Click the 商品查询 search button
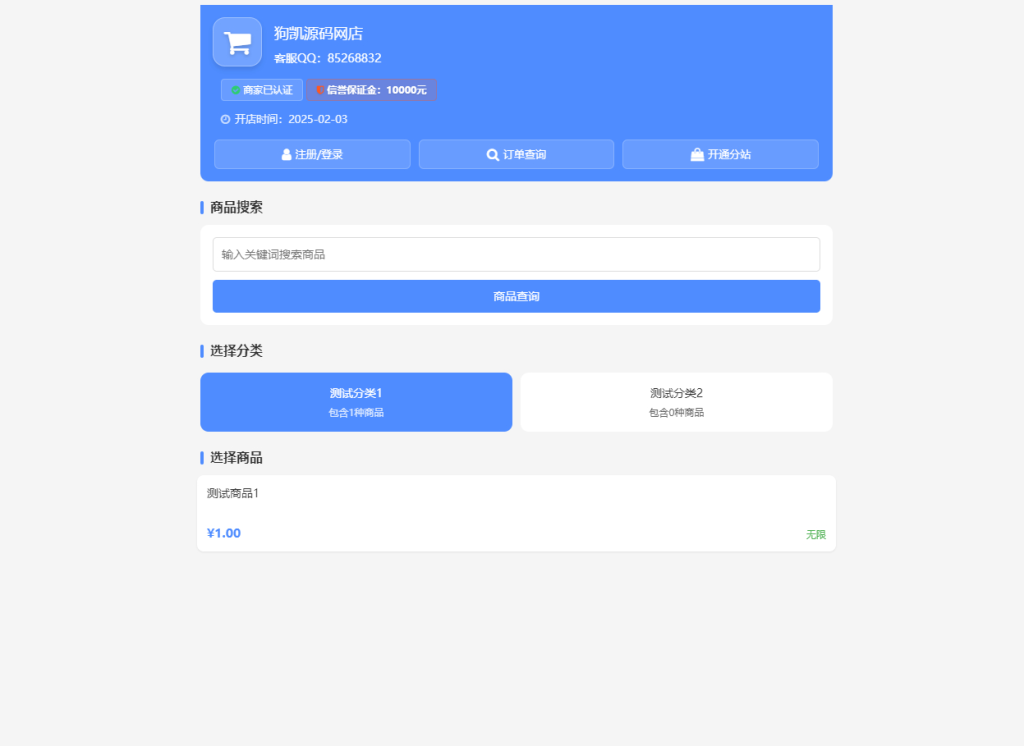 pyautogui.click(x=515, y=296)
